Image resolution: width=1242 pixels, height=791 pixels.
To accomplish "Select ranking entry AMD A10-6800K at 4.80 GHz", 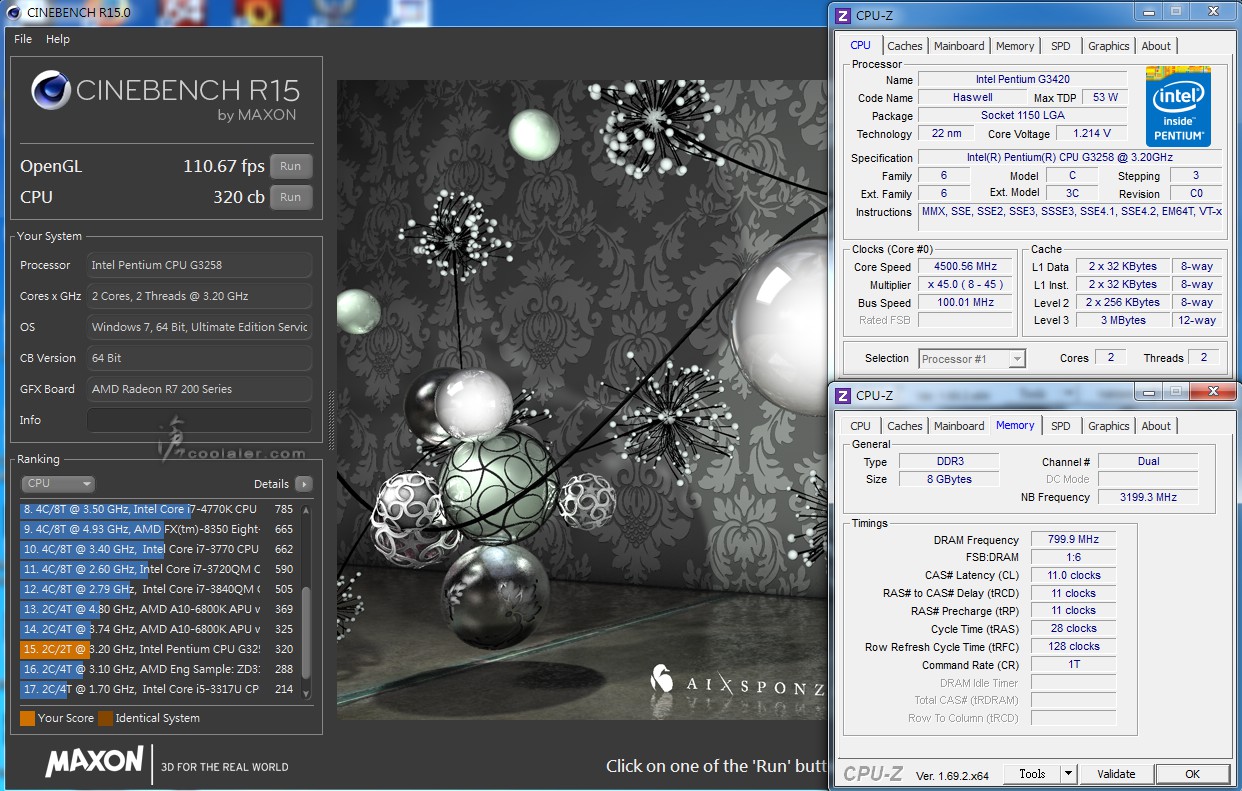I will pos(158,609).
